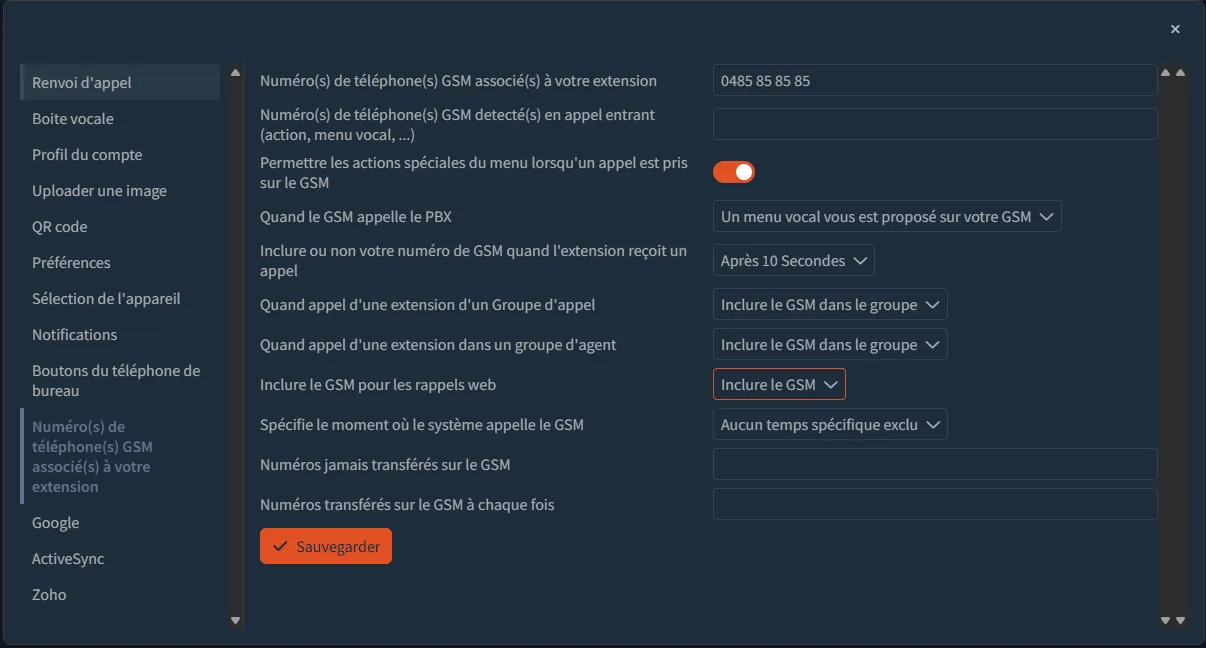The height and width of the screenshot is (648, 1206).
Task: Show the Notifications settings
Action: [x=120, y=334]
